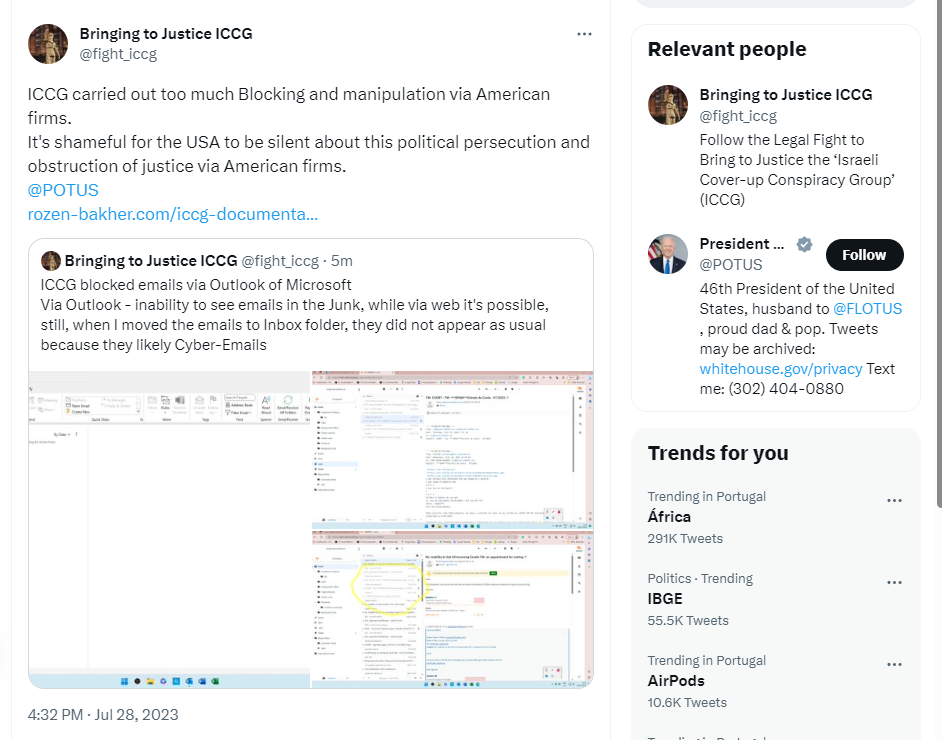Open the @POTUS mention link in tweet
Screen dimensions: 942x740
pos(63,190)
